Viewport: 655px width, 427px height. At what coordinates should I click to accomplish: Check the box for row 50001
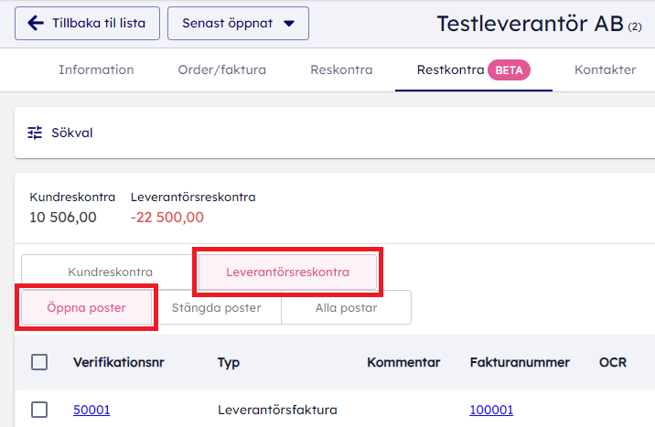pyautogui.click(x=39, y=409)
